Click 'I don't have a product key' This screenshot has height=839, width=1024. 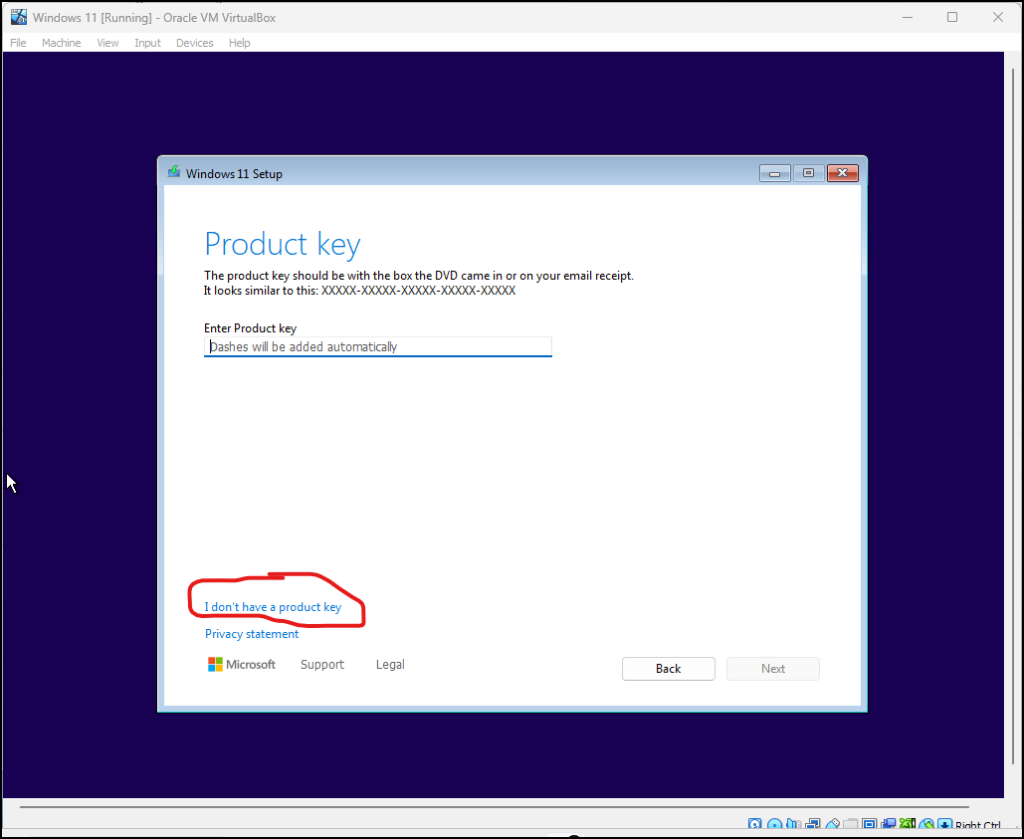pos(273,607)
